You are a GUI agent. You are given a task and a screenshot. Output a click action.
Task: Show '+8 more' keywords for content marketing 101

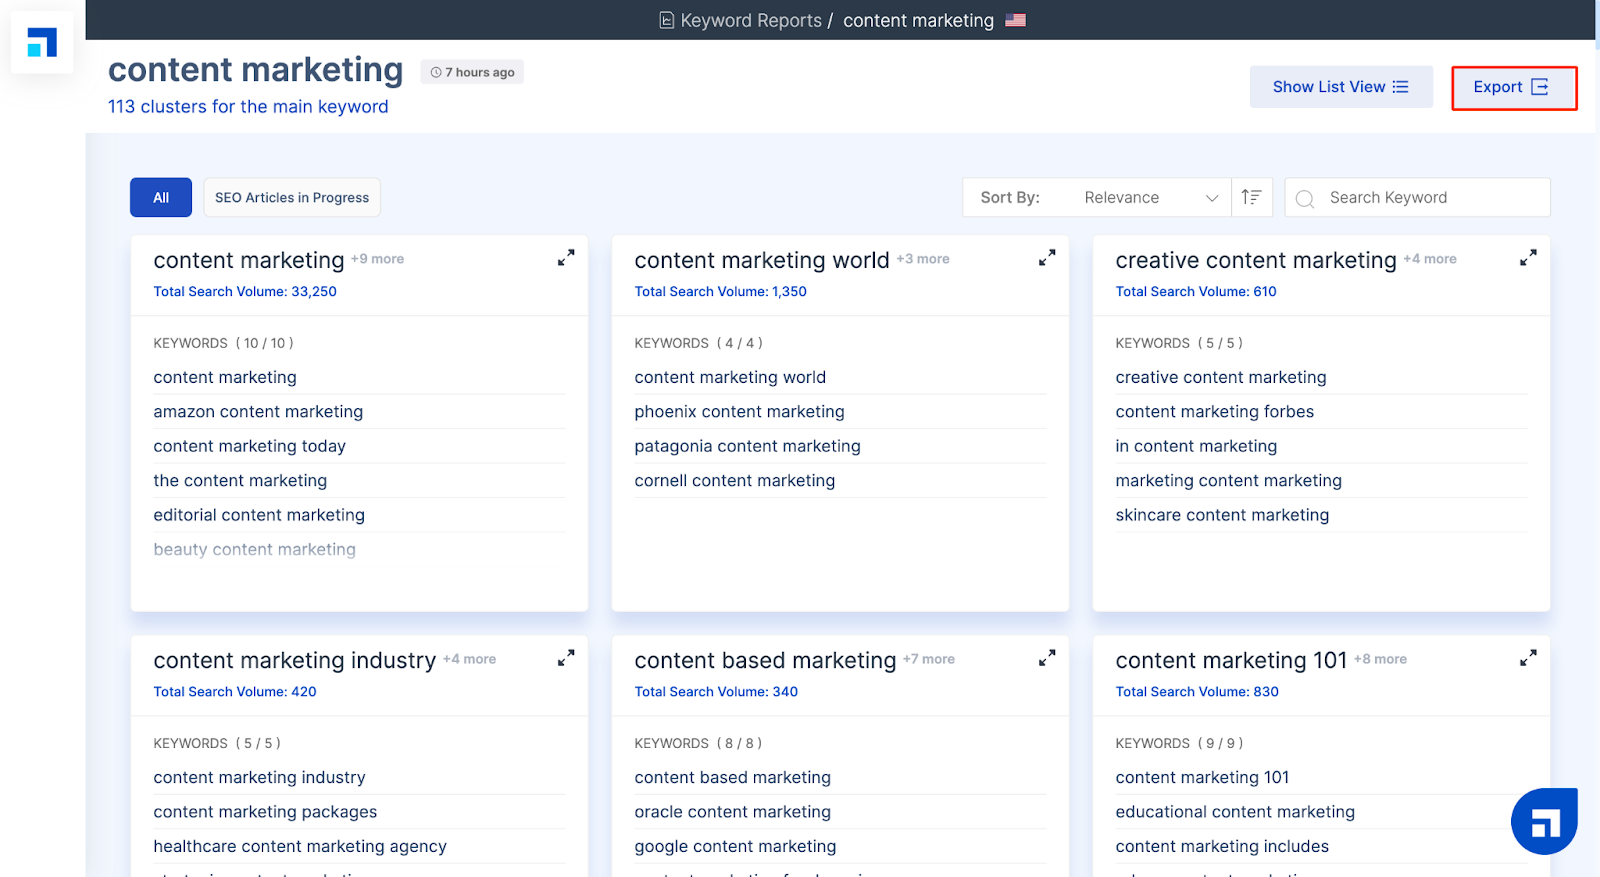click(1380, 659)
